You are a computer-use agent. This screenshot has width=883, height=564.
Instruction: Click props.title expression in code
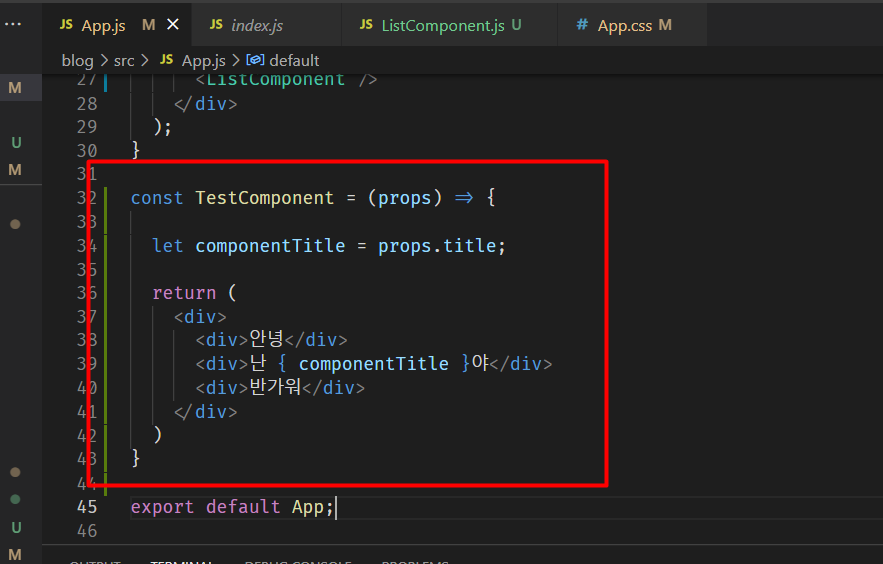point(437,246)
